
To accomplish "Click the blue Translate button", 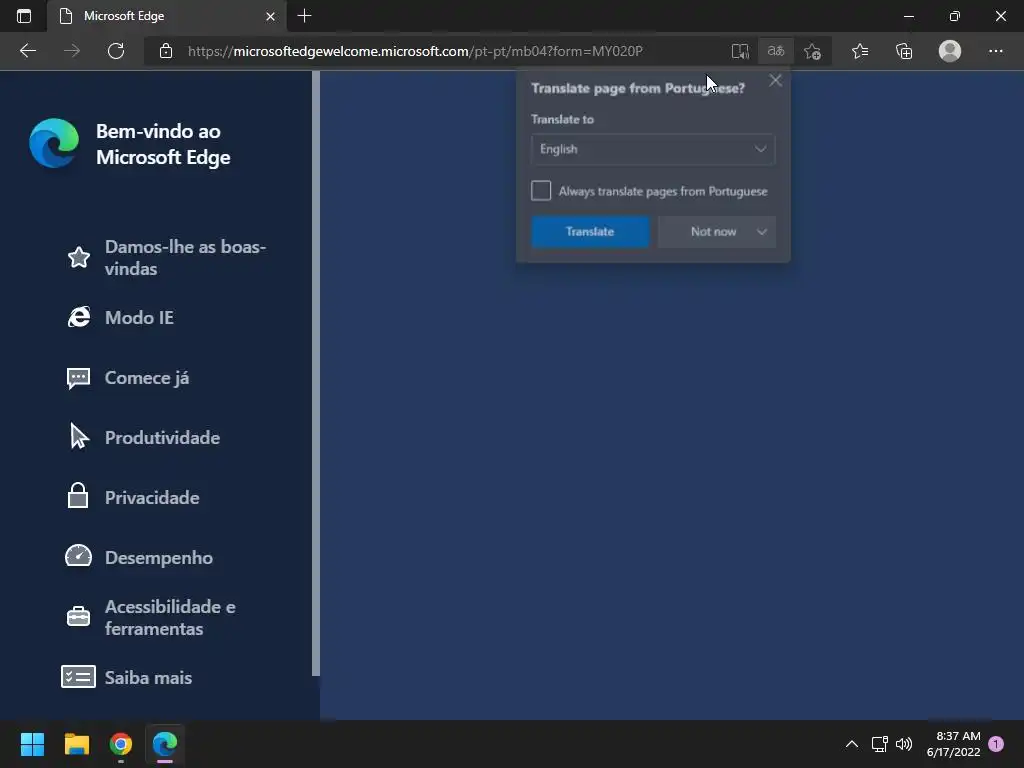I will click(590, 232).
